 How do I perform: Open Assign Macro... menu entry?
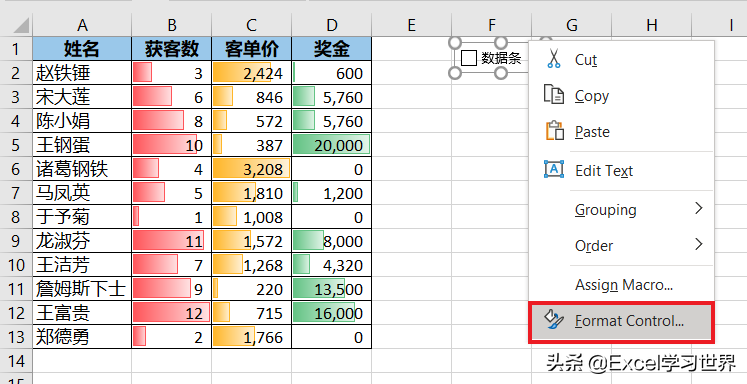coord(621,285)
